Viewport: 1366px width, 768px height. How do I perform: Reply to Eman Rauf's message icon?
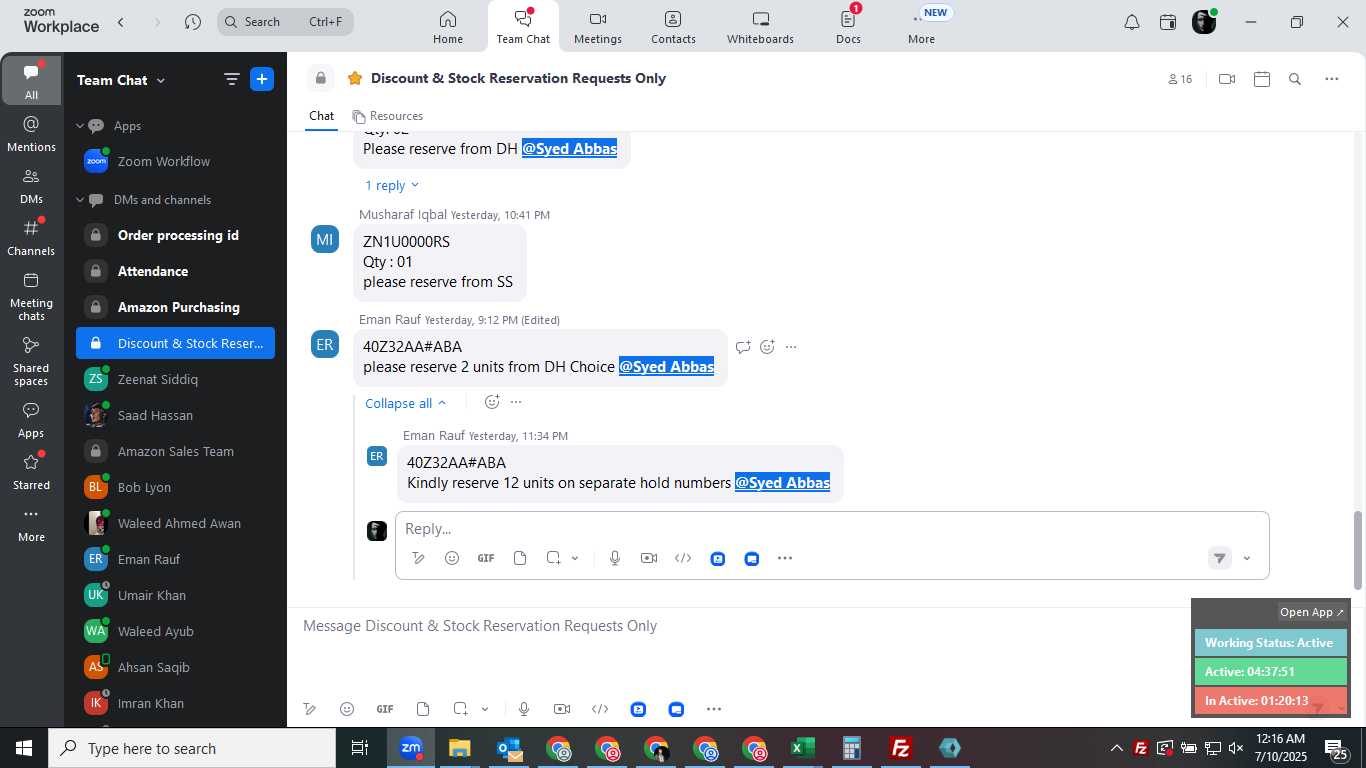point(743,347)
